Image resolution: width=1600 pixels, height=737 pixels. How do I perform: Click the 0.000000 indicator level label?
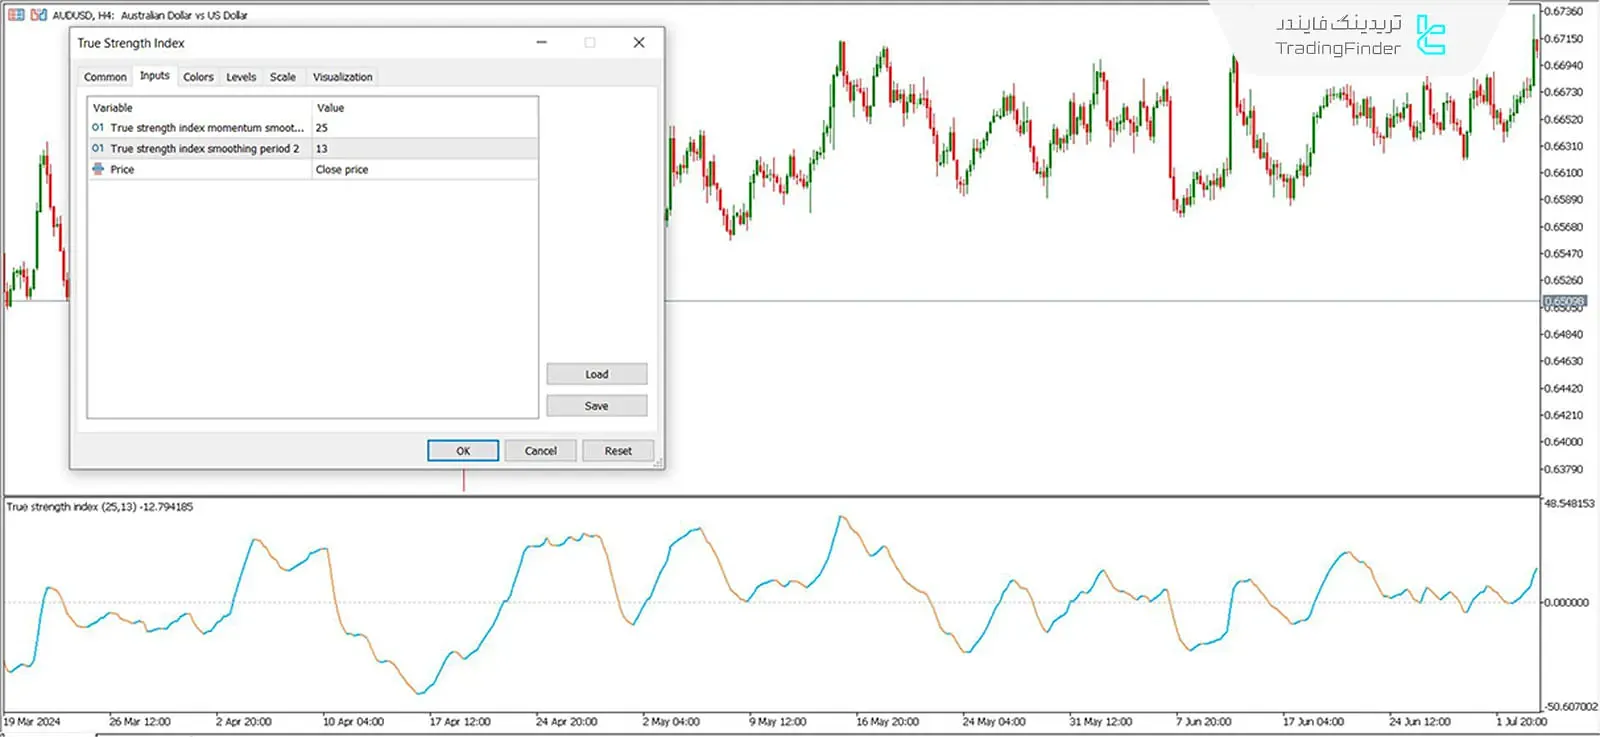tap(1566, 602)
